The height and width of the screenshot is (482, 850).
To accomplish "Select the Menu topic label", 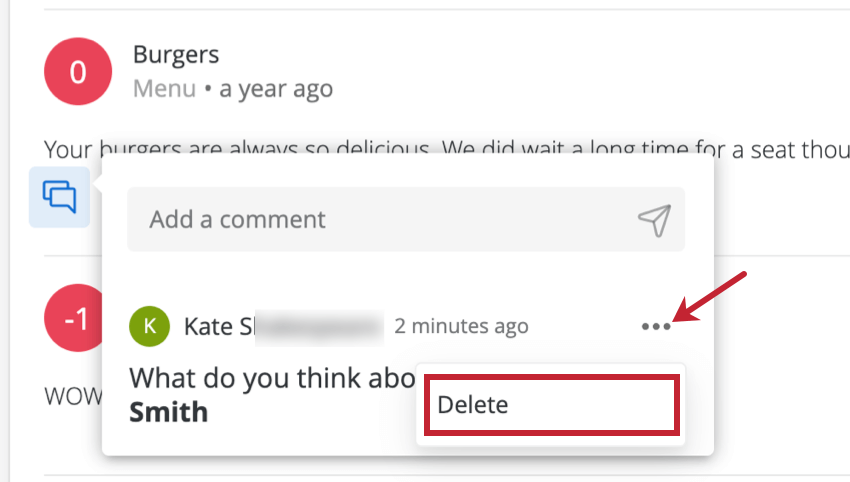I will pyautogui.click(x=164, y=89).
